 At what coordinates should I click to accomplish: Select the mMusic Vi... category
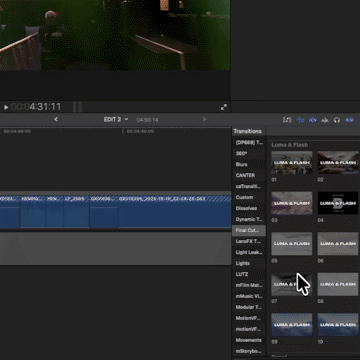click(249, 296)
